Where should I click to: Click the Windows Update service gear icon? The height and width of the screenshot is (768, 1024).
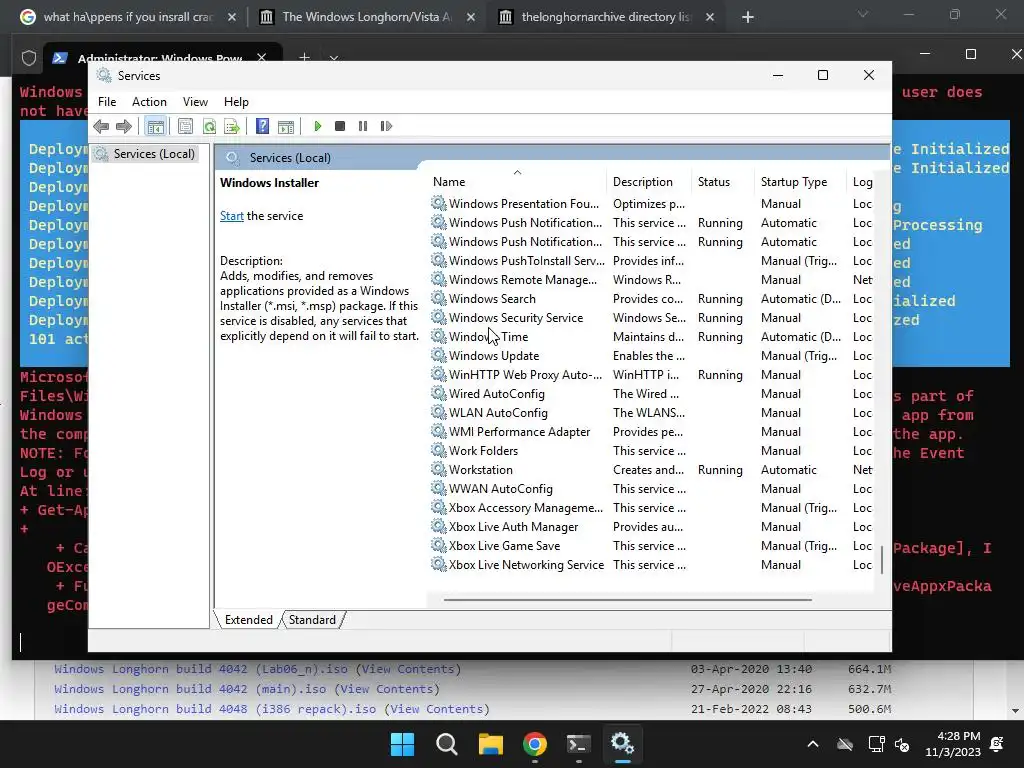point(439,355)
